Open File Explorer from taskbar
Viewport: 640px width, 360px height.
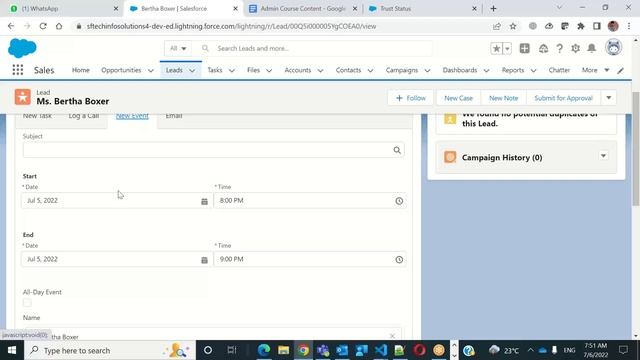tap(283, 350)
